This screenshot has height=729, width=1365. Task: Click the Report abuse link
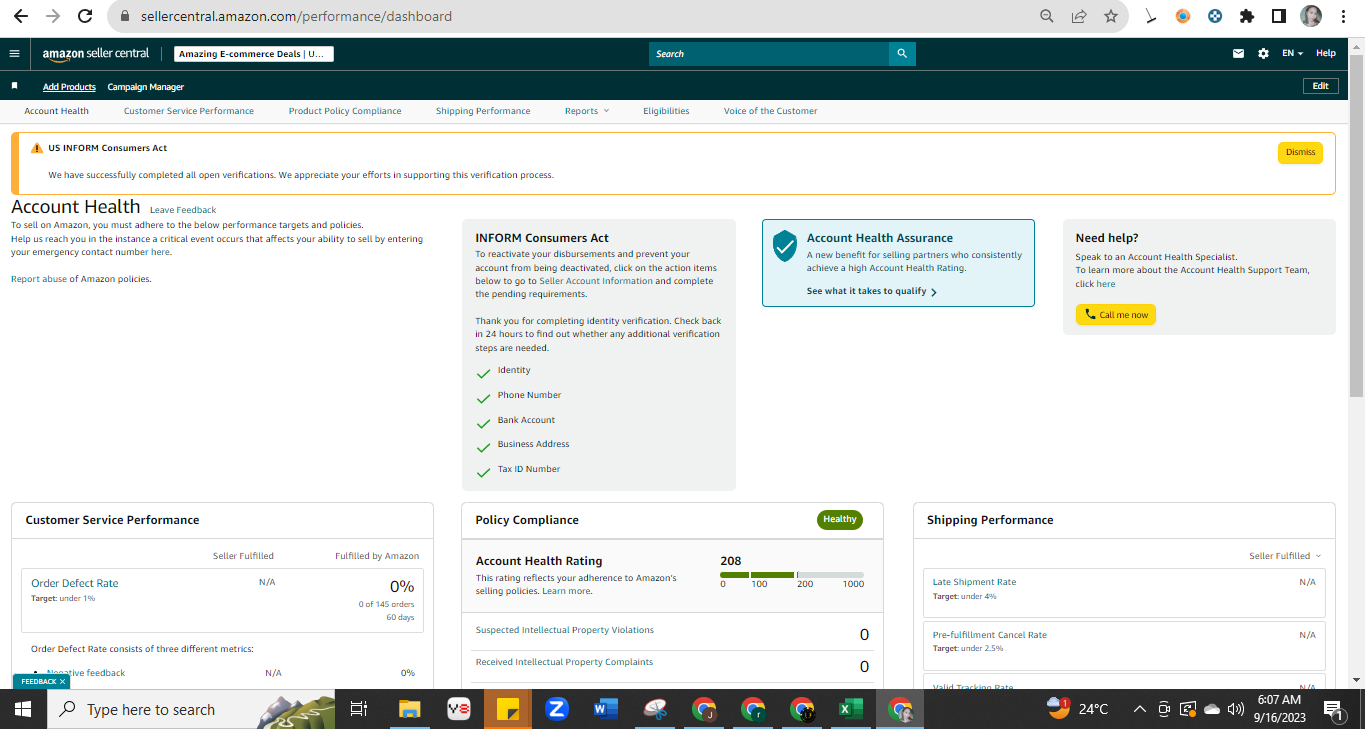tap(39, 279)
